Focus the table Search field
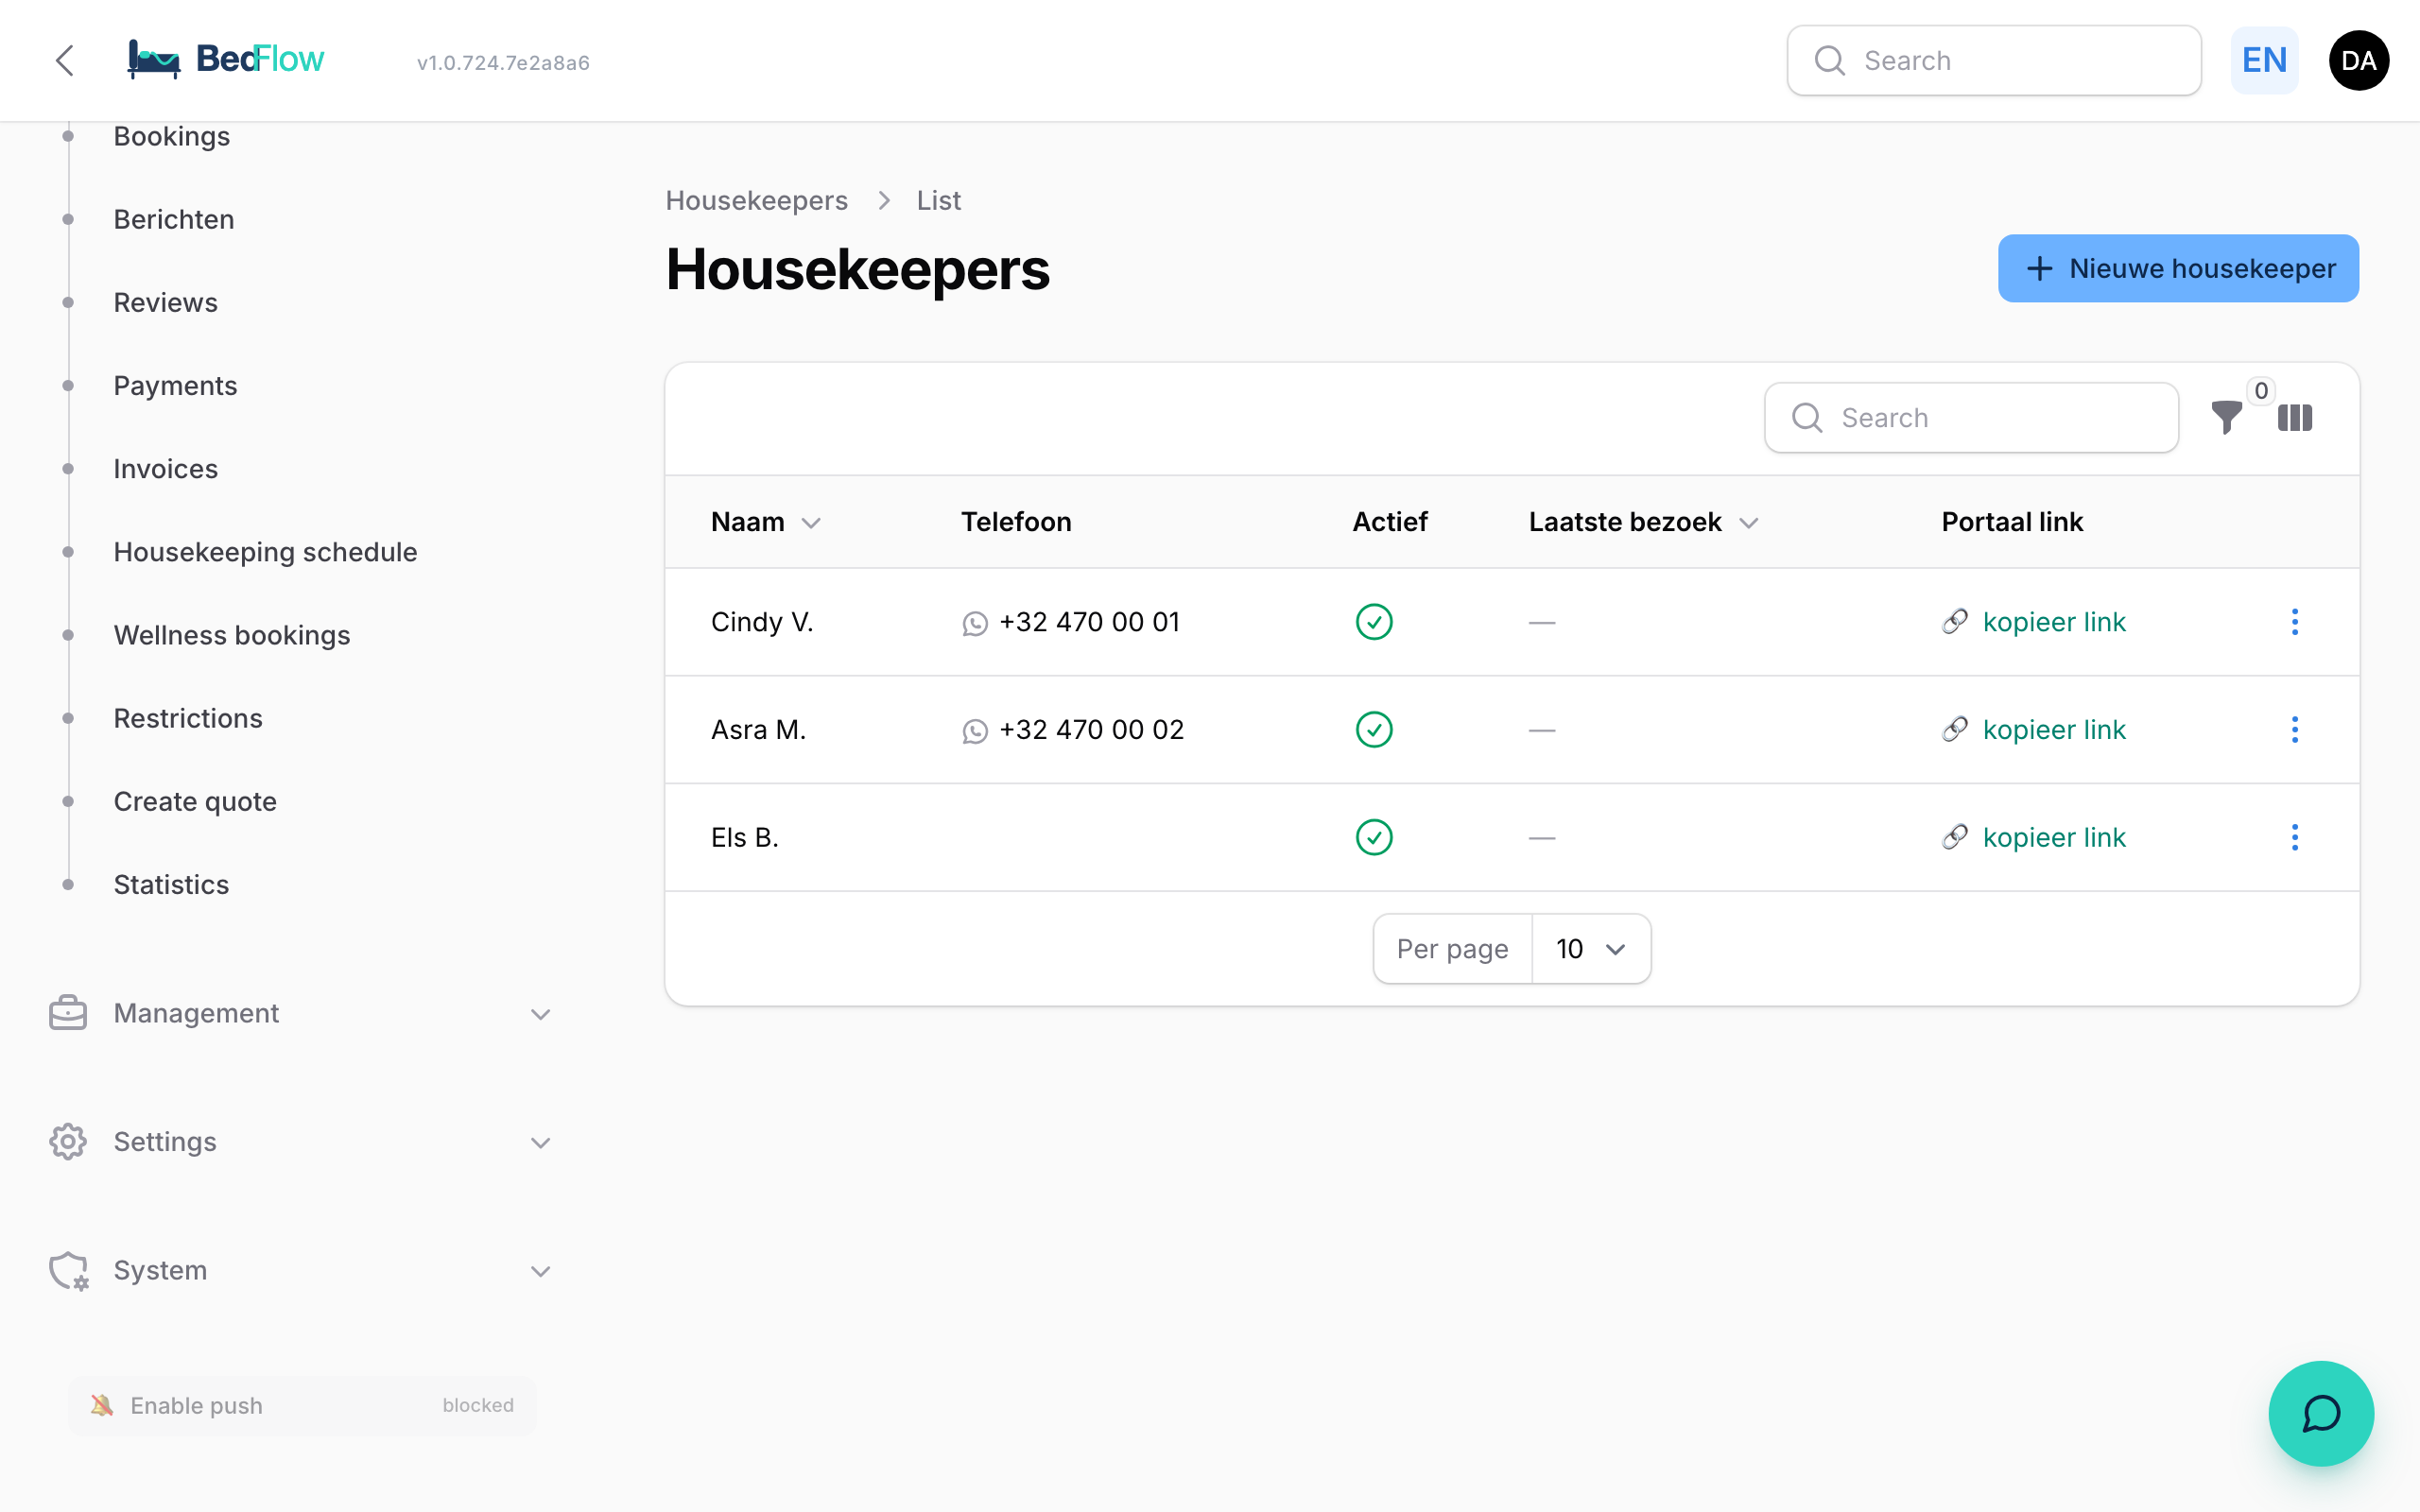Image resolution: width=2420 pixels, height=1512 pixels. click(x=1971, y=418)
